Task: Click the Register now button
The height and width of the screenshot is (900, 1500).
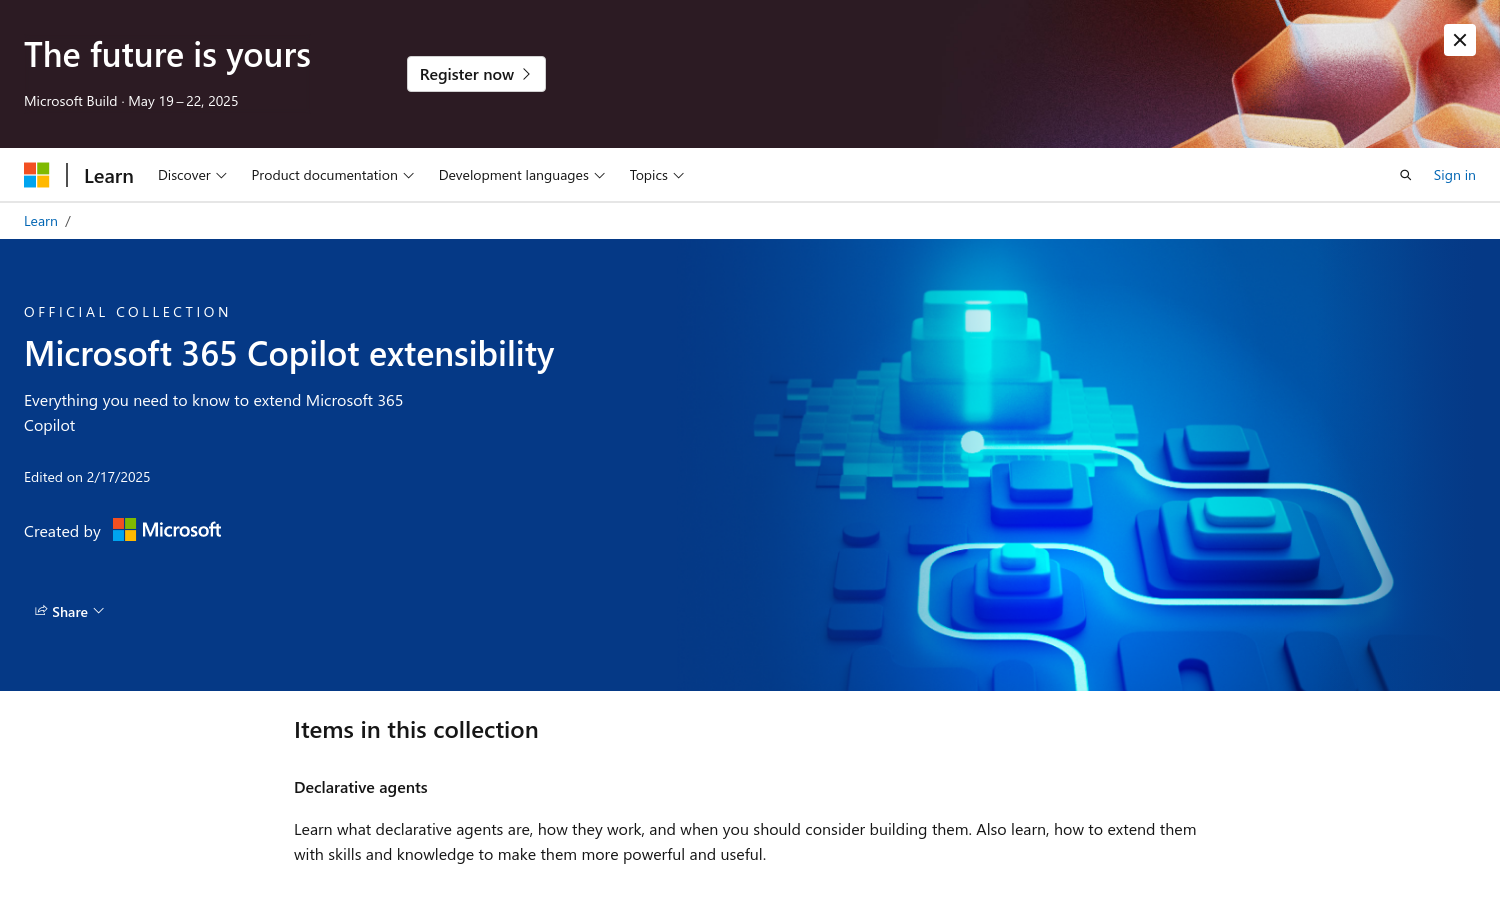Action: coord(476,73)
